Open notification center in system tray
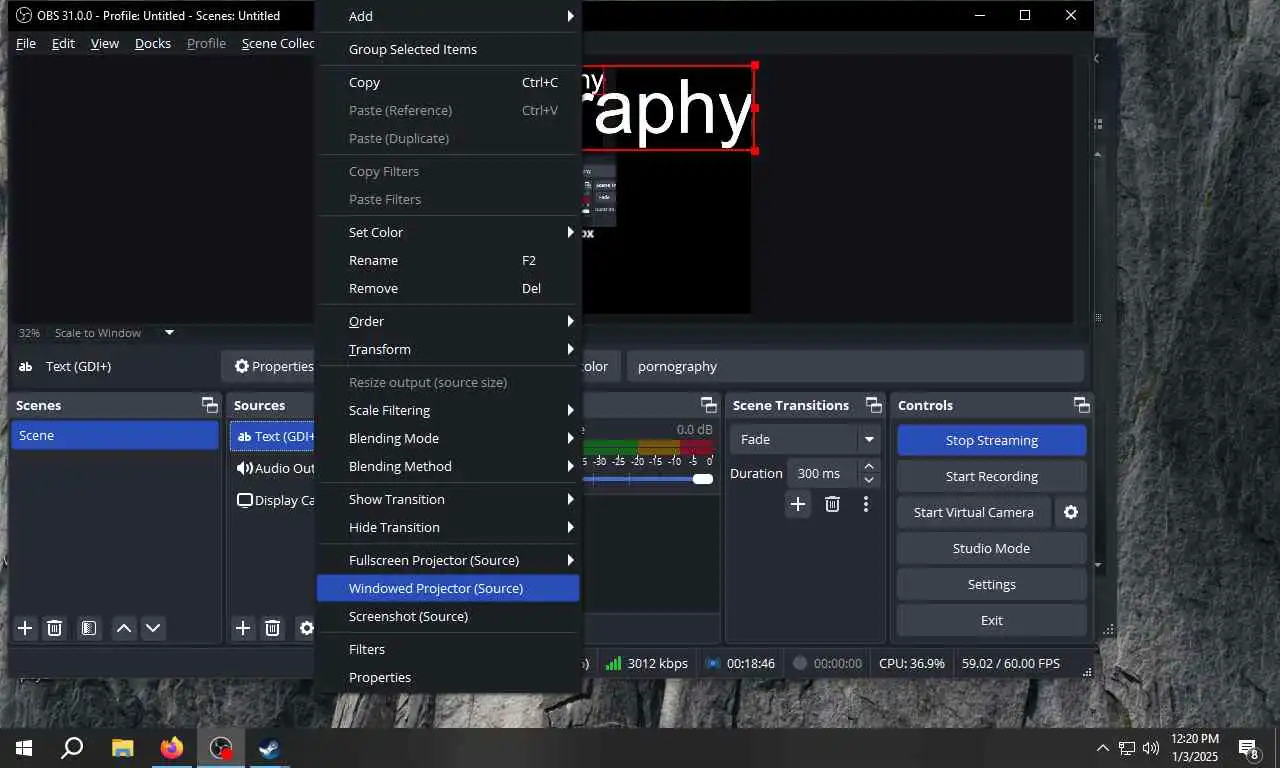 1249,748
